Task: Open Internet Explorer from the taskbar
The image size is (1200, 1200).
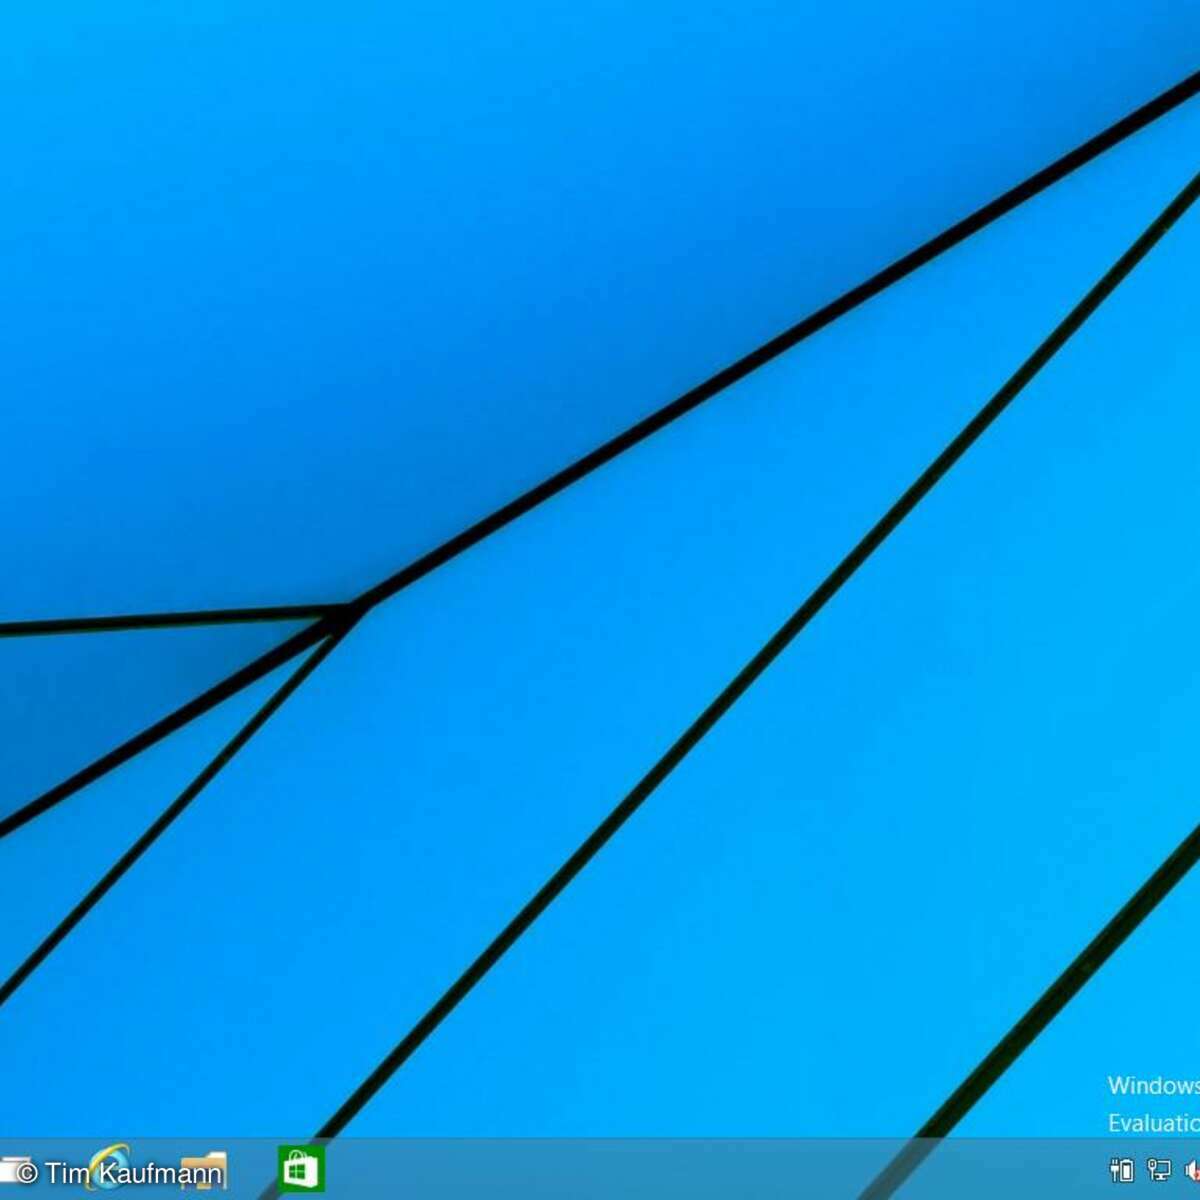Action: tap(107, 1168)
